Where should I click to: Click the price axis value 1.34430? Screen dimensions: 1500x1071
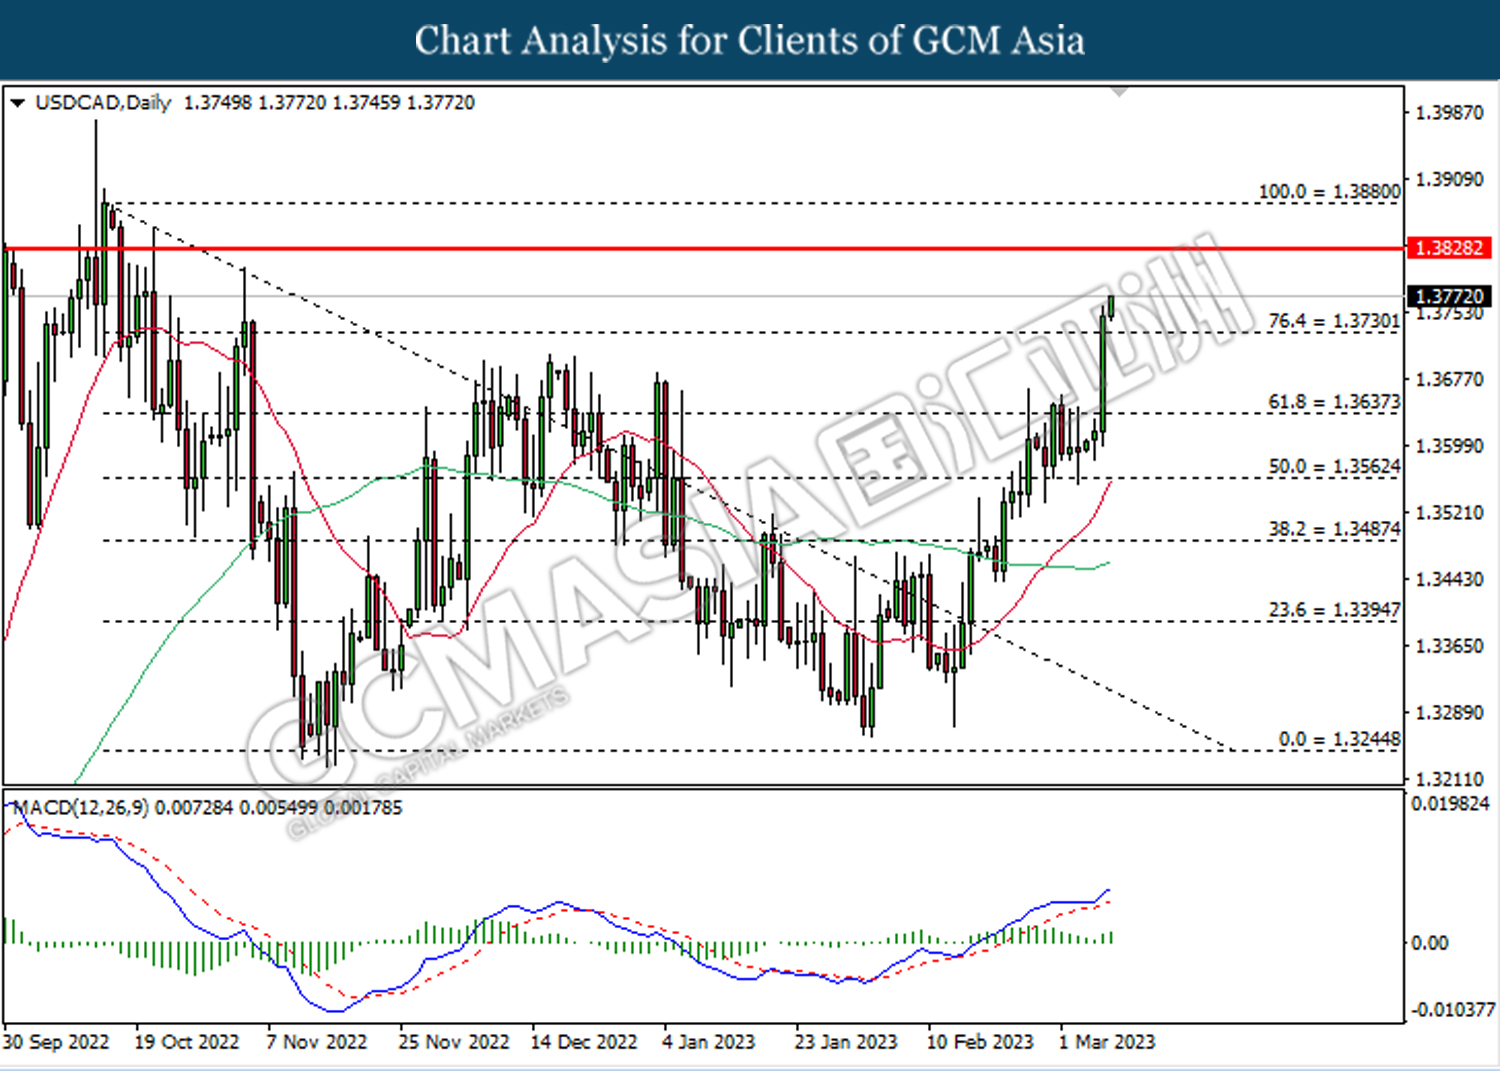click(1450, 580)
